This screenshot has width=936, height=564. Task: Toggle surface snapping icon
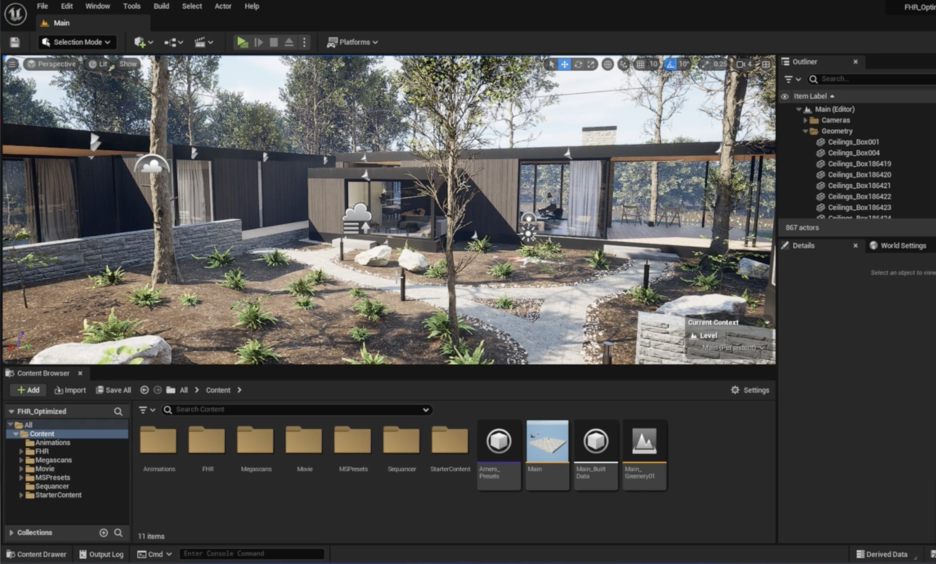(624, 64)
